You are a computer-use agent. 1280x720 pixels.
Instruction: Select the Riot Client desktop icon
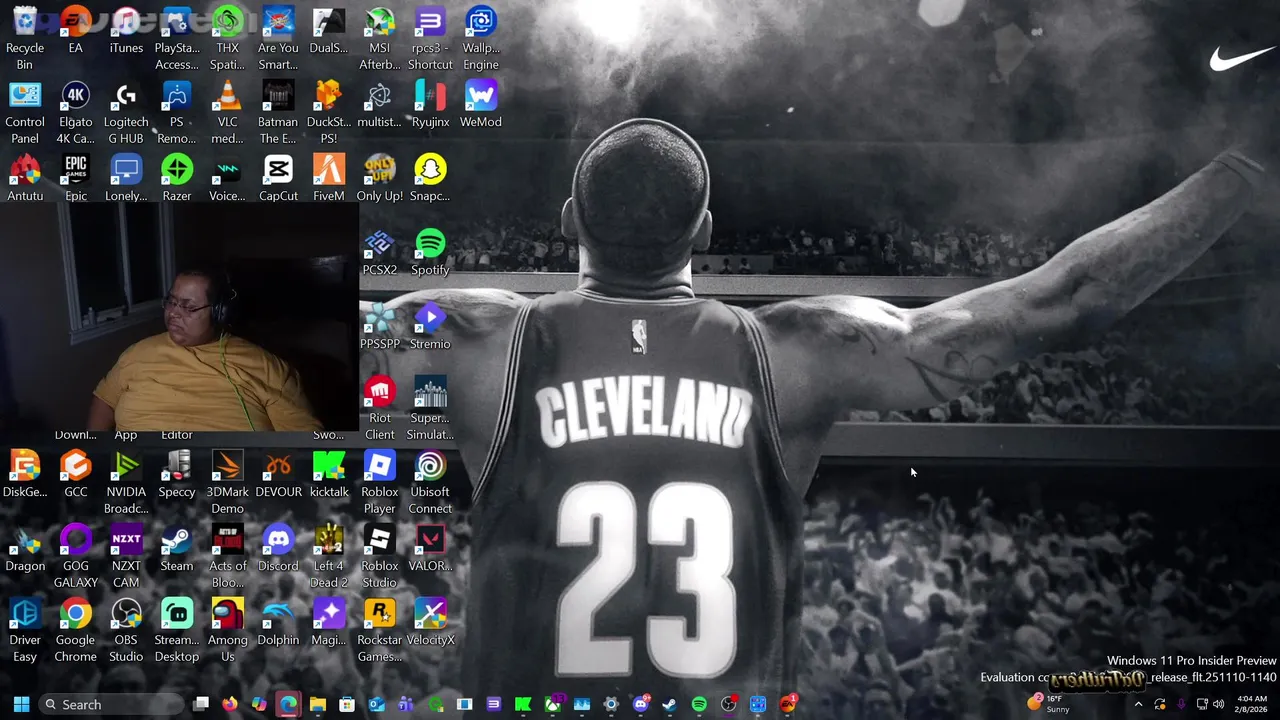coord(380,408)
